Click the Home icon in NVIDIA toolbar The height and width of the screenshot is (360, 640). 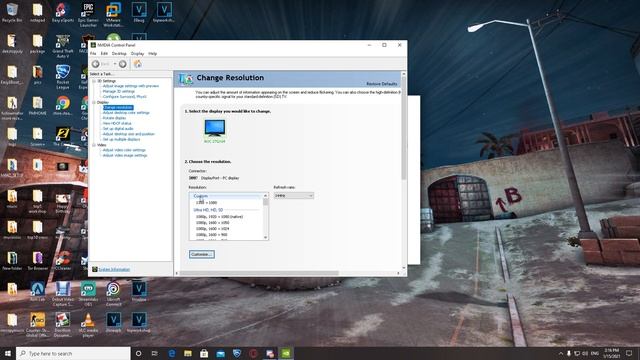[x=138, y=64]
